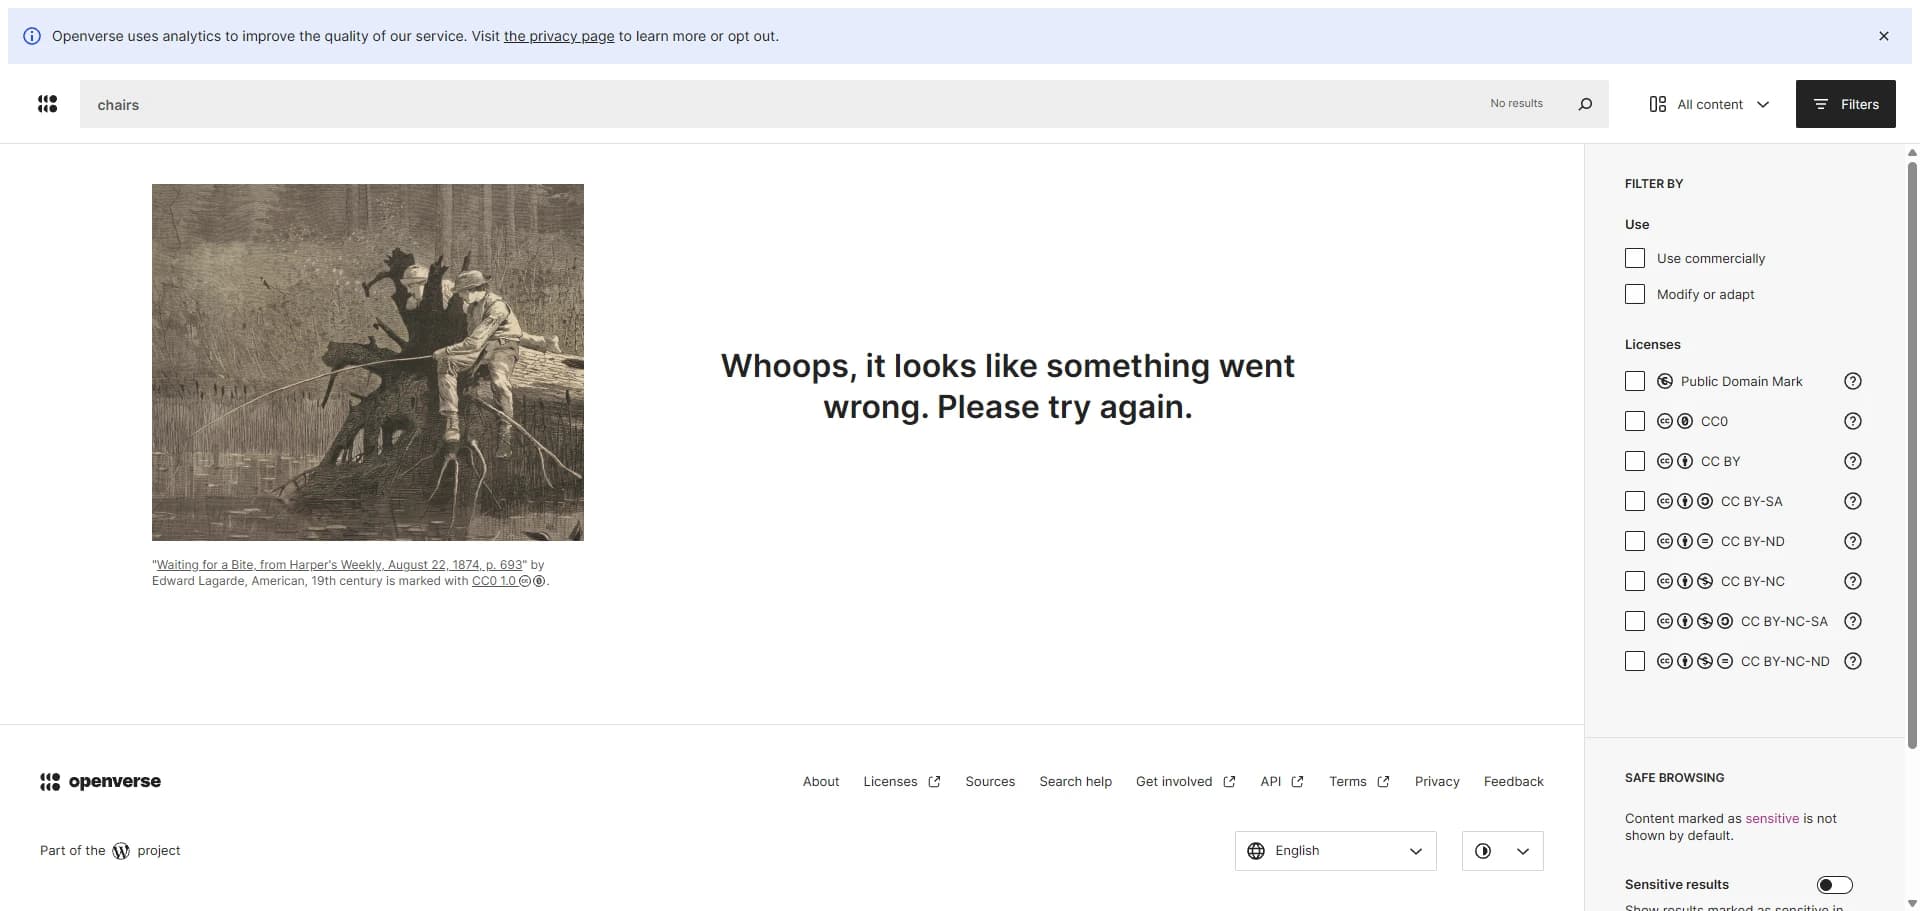Open the CC0 1.0 attribution link
The width and height of the screenshot is (1920, 911).
click(x=508, y=581)
